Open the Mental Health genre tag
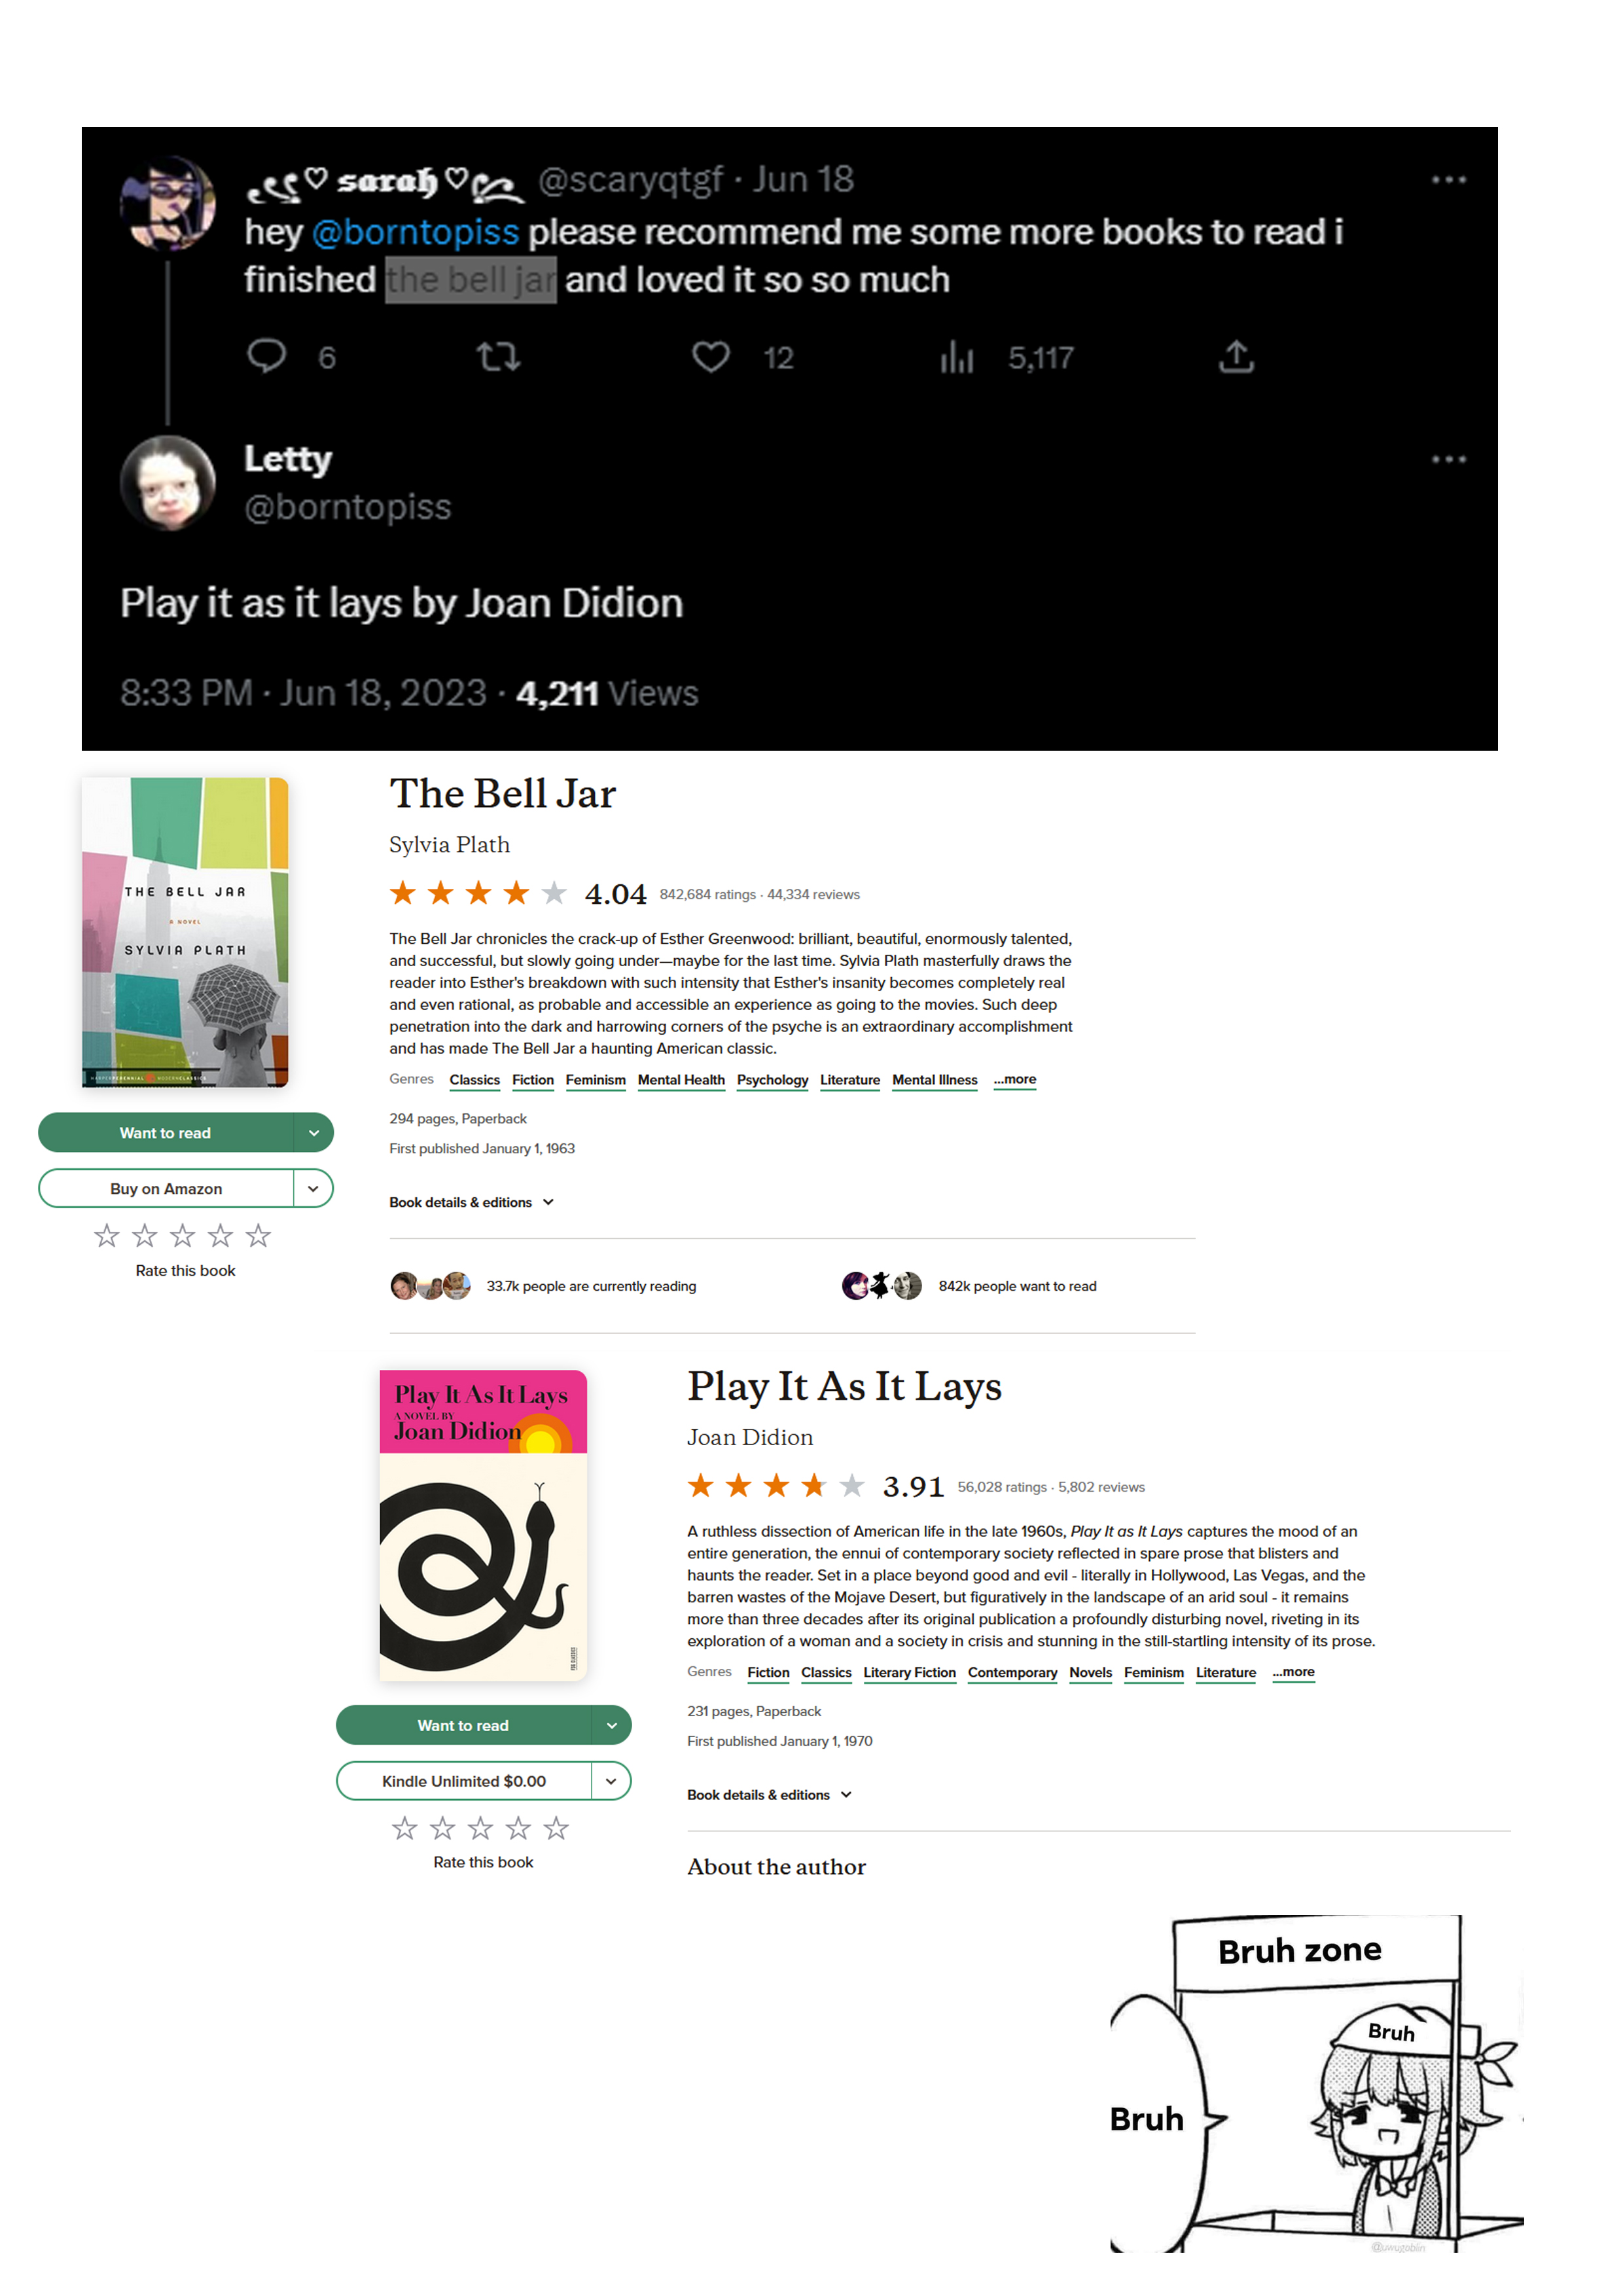 coord(681,1080)
